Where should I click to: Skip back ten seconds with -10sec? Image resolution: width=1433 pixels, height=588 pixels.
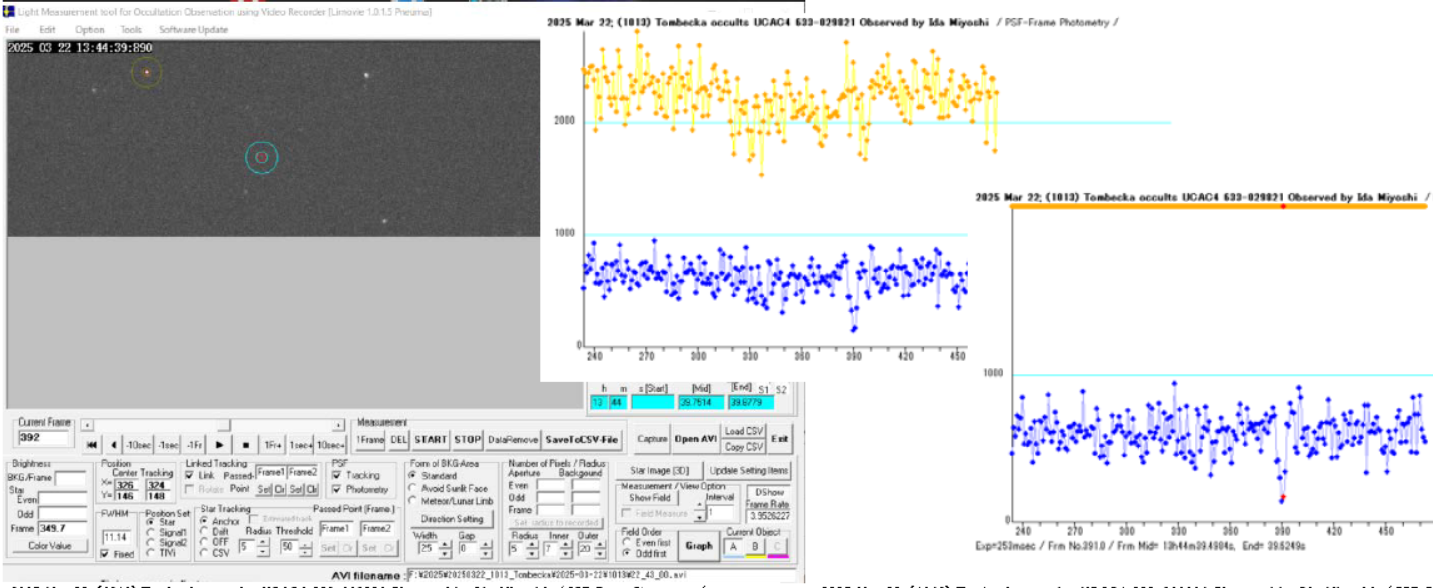coord(137,444)
